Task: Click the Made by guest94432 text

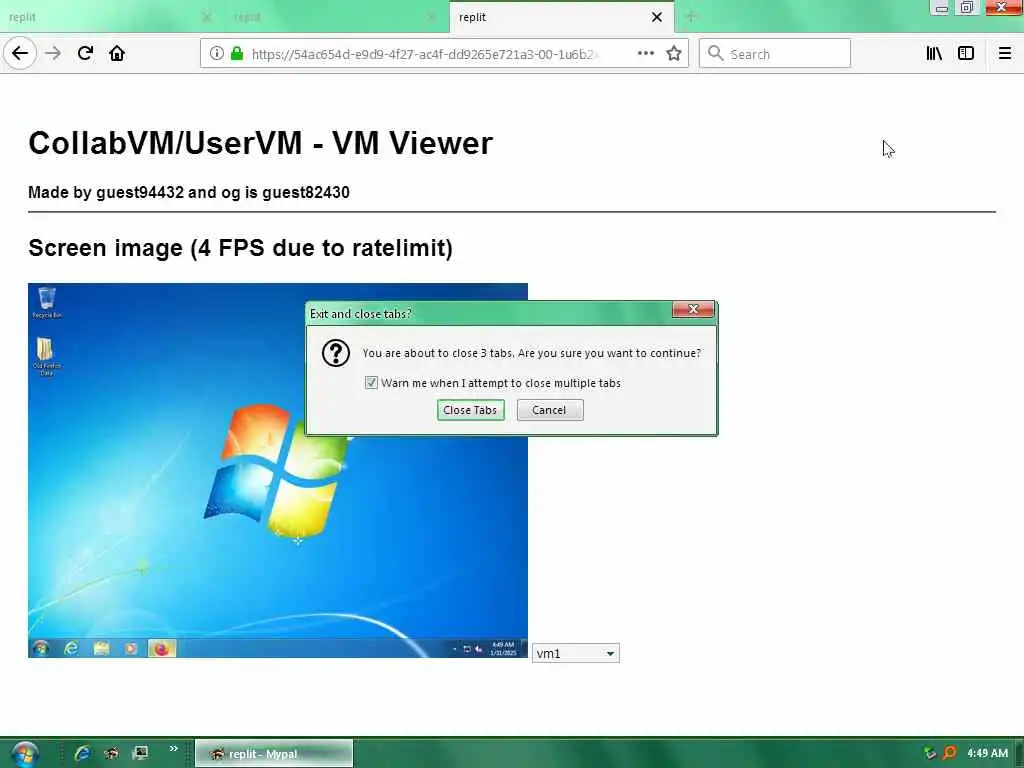Action: pos(189,193)
